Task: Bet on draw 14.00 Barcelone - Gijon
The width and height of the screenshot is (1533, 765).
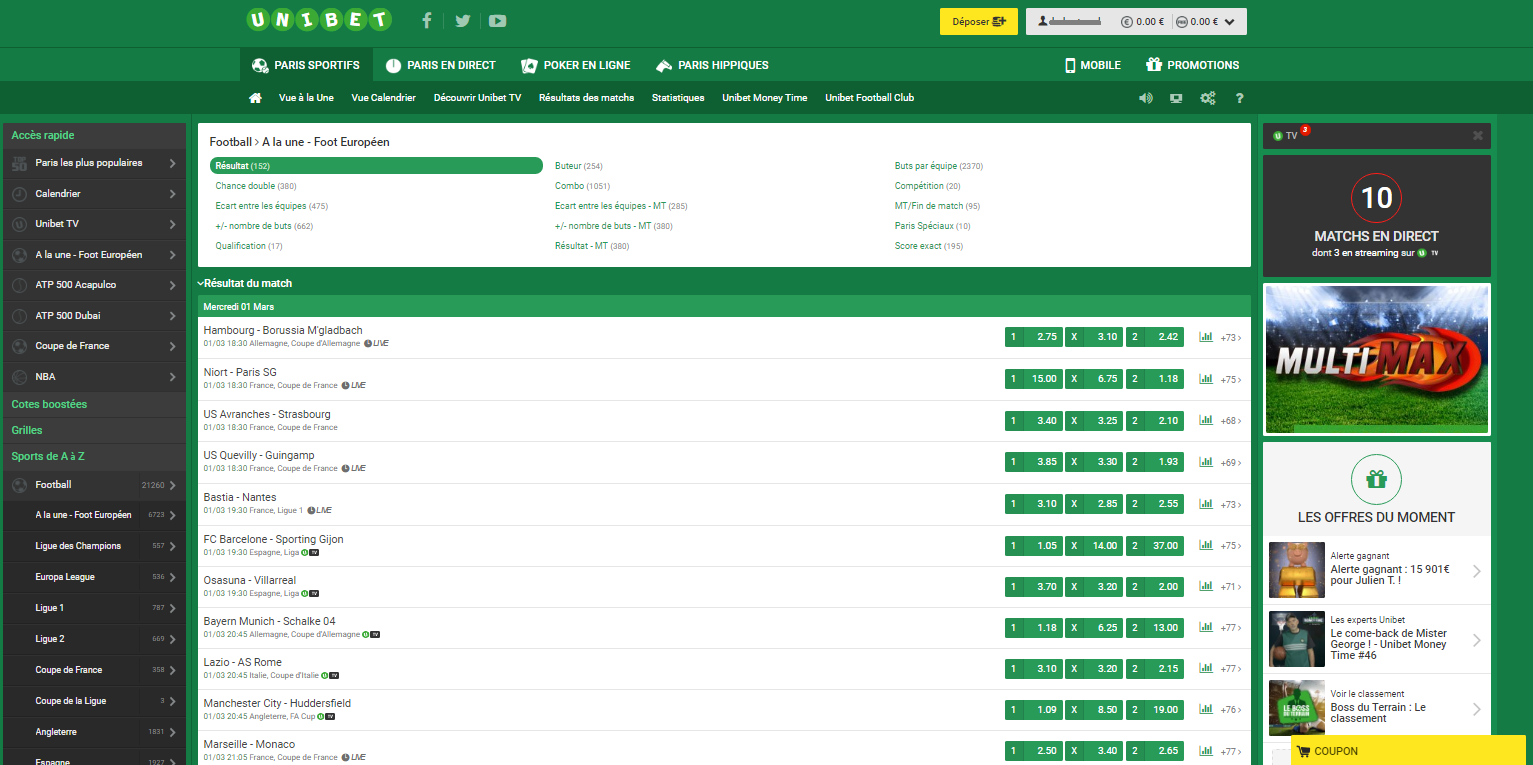Action: (x=1094, y=546)
